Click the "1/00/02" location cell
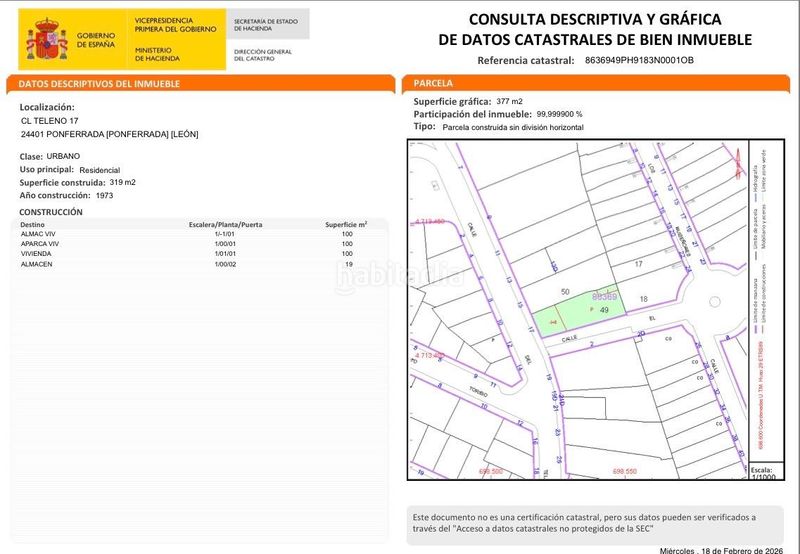The width and height of the screenshot is (800, 554). (225, 264)
